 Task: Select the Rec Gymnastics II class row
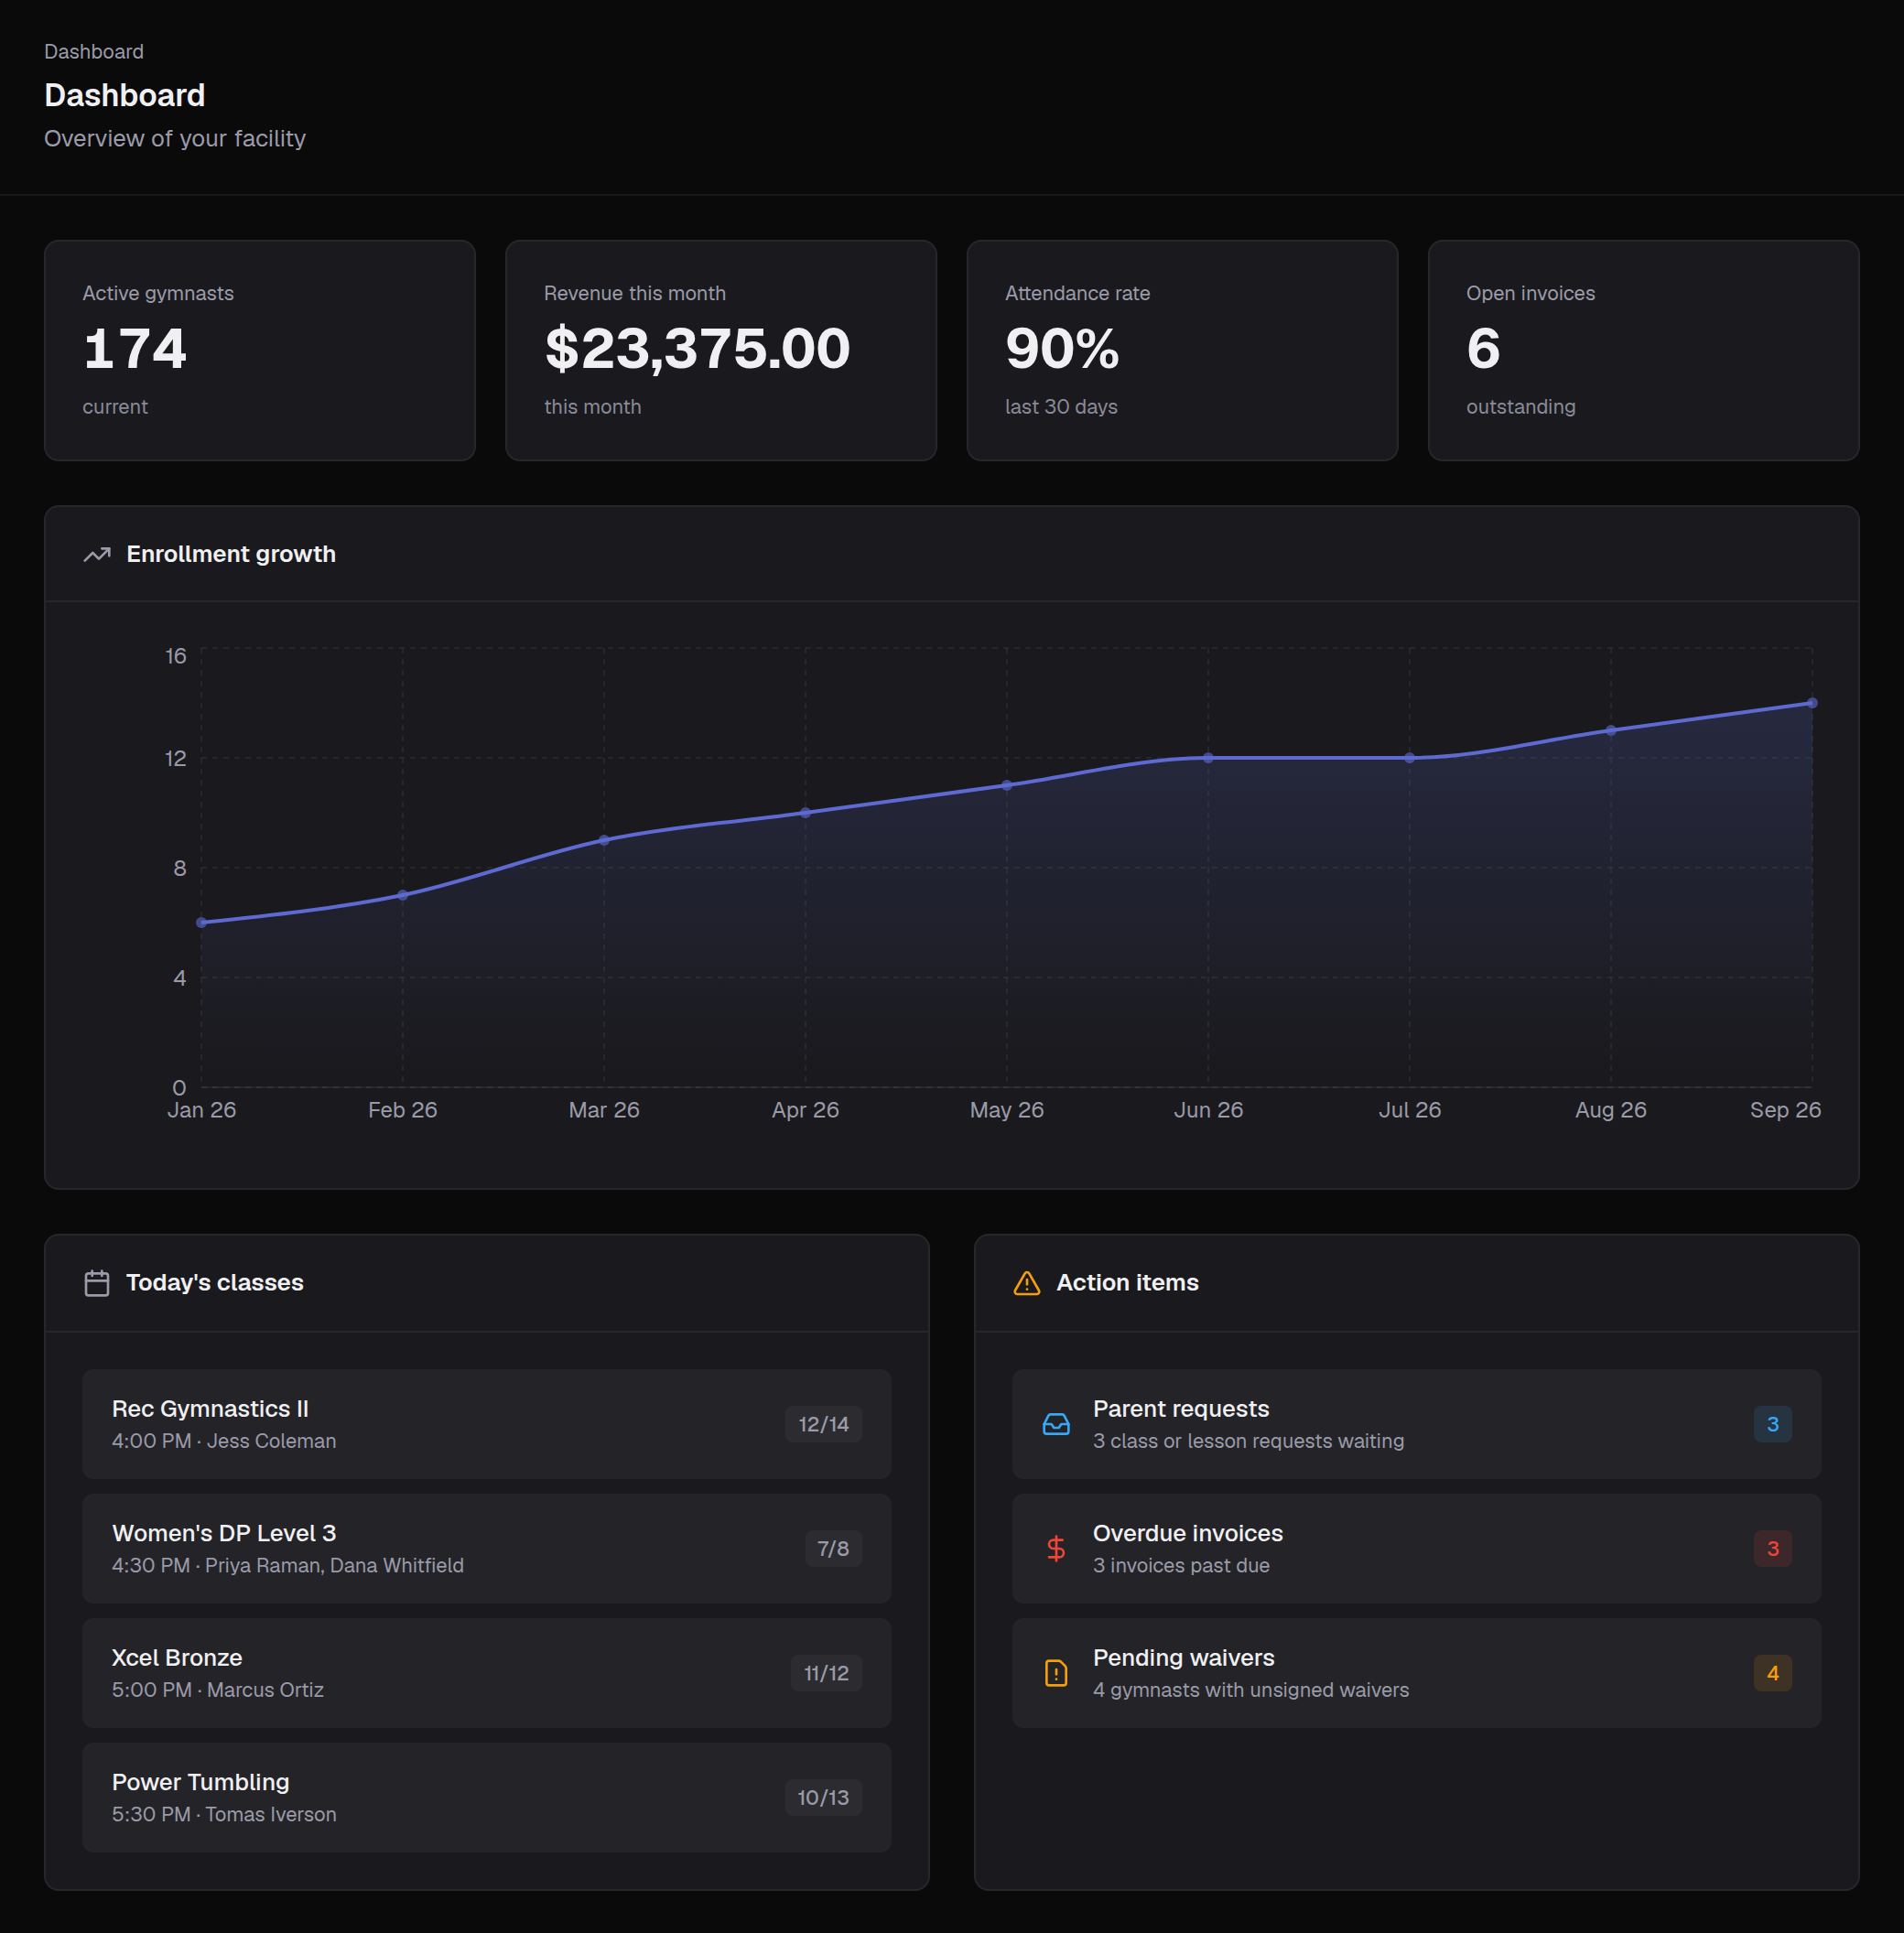pyautogui.click(x=487, y=1424)
